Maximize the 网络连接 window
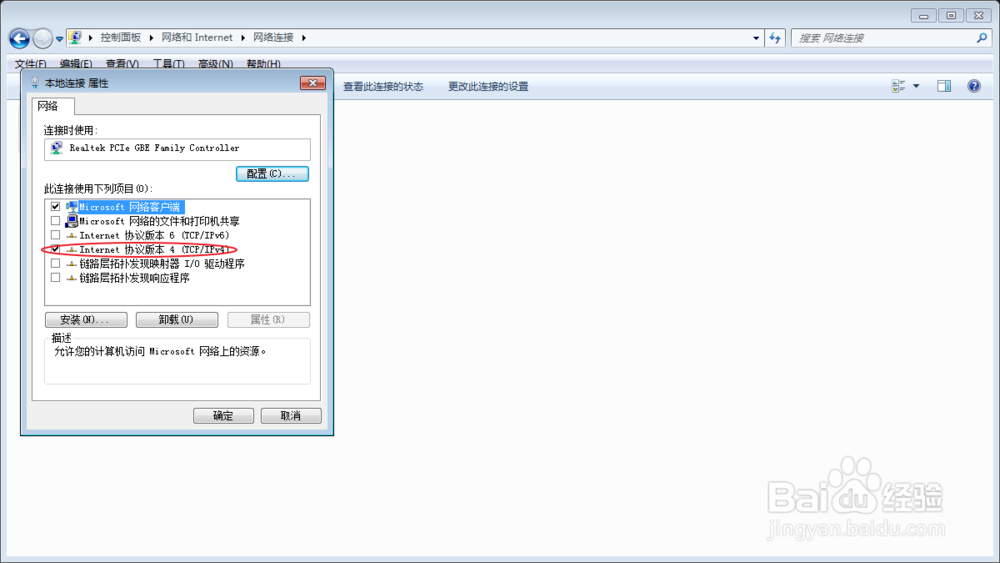1000x563 pixels. pyautogui.click(x=951, y=15)
